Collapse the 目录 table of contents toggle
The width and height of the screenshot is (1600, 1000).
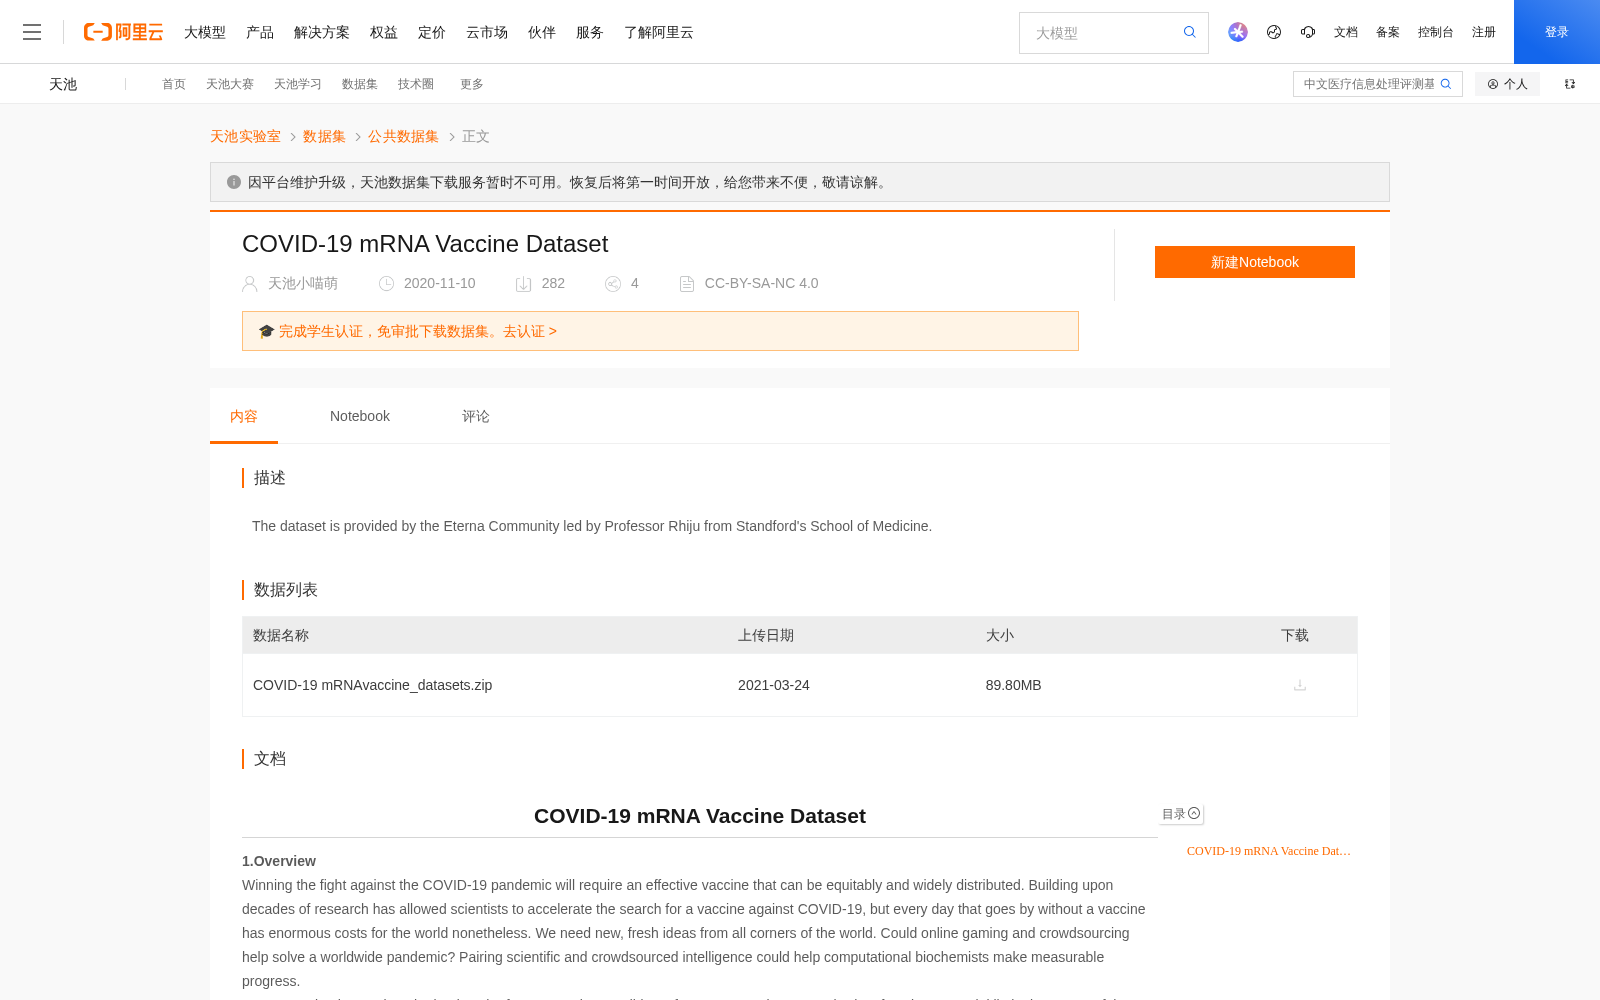point(1194,813)
